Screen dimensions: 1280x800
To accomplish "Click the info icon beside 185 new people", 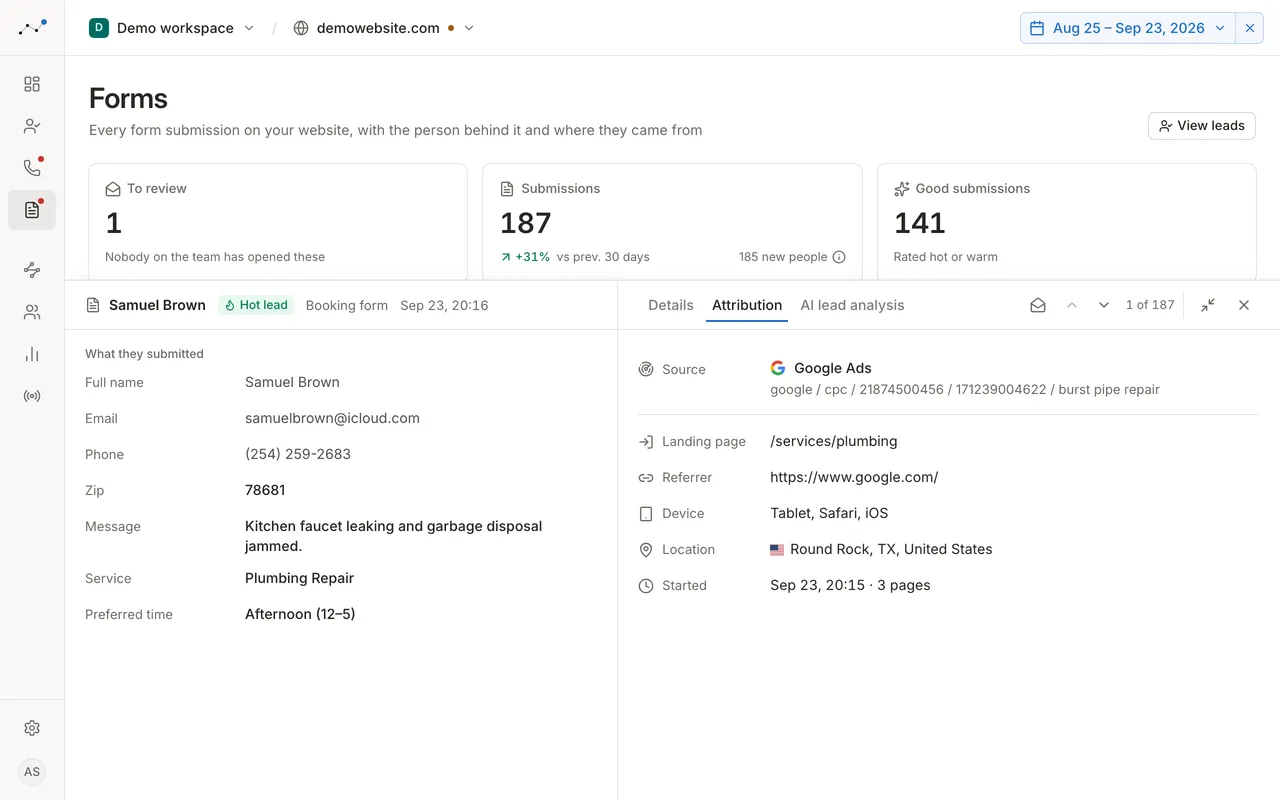I will (839, 257).
